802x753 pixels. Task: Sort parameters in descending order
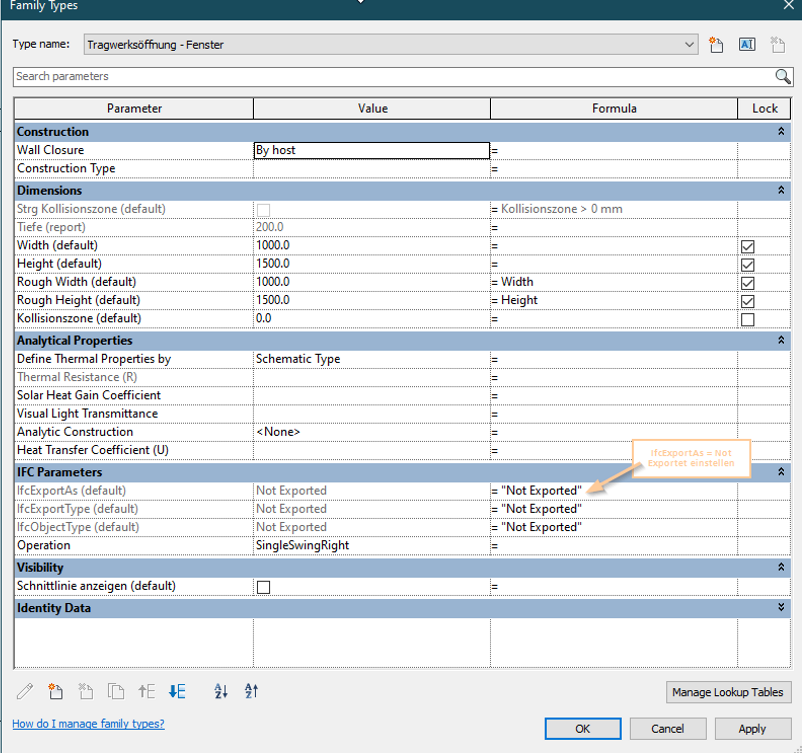point(249,691)
